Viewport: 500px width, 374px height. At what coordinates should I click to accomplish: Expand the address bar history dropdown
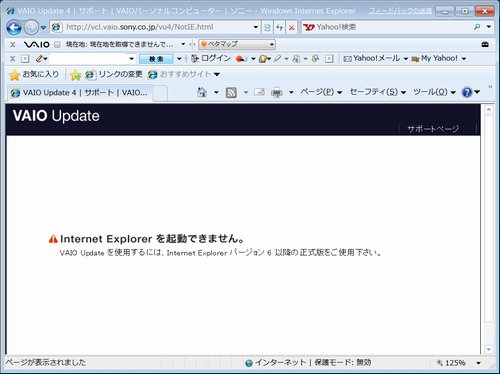point(256,27)
